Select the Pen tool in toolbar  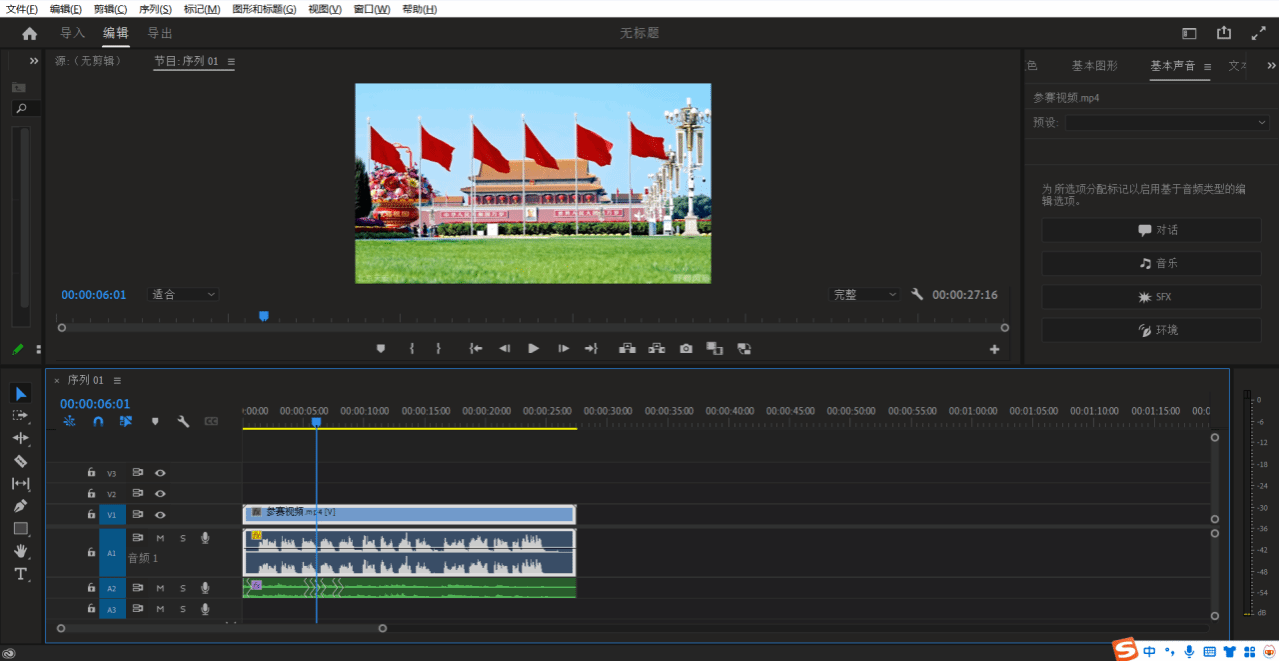pyautogui.click(x=20, y=506)
